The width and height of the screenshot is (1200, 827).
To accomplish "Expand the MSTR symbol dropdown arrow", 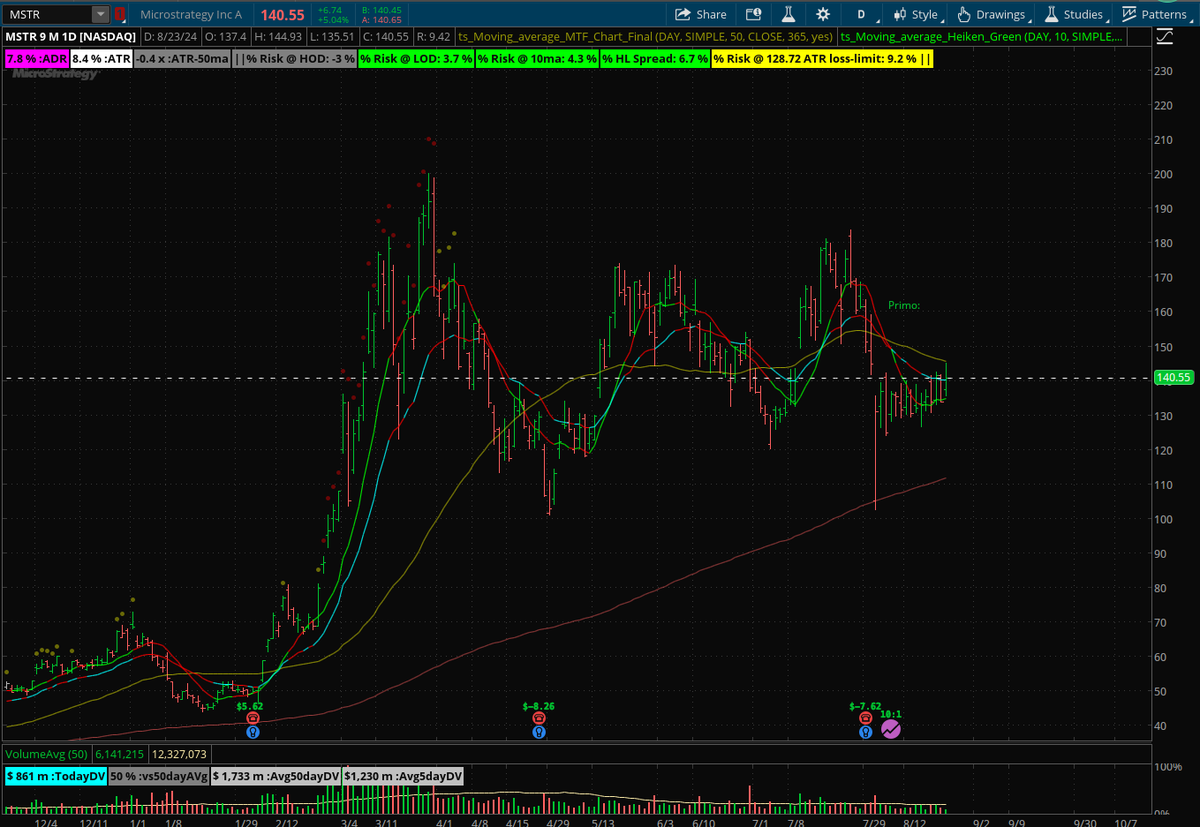I will click(x=100, y=15).
